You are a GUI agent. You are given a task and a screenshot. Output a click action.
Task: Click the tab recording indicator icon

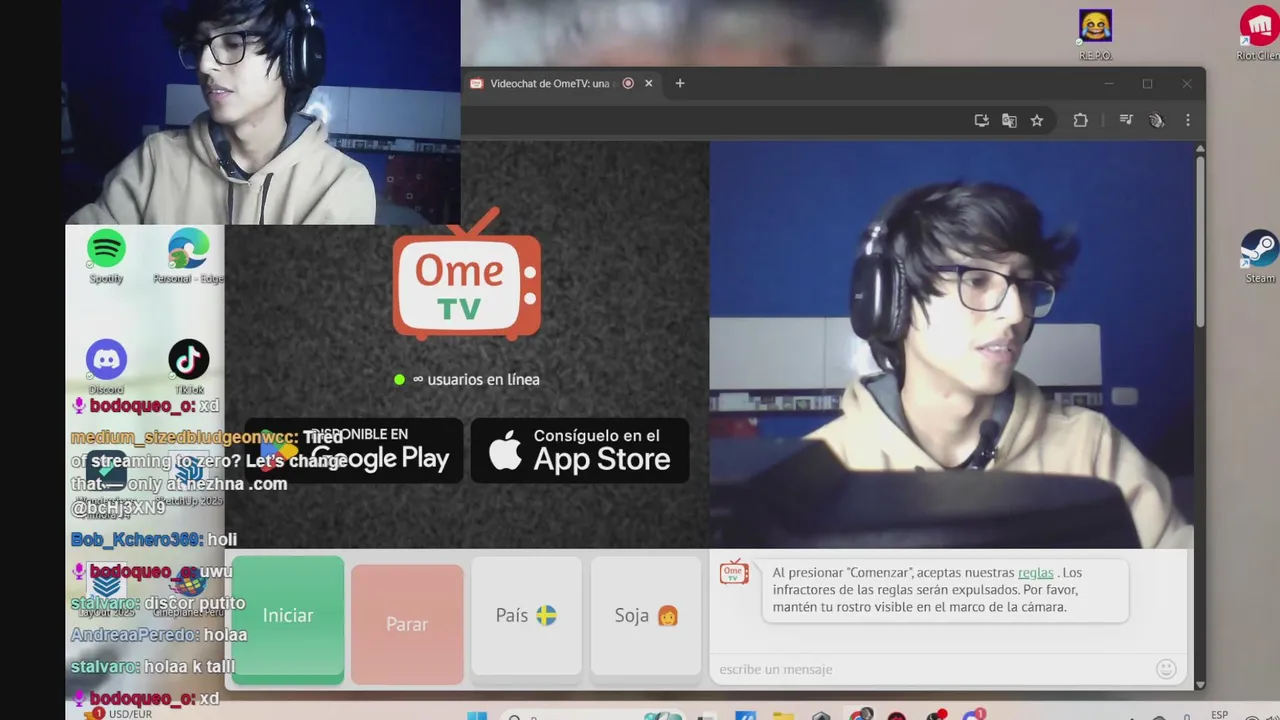click(628, 83)
